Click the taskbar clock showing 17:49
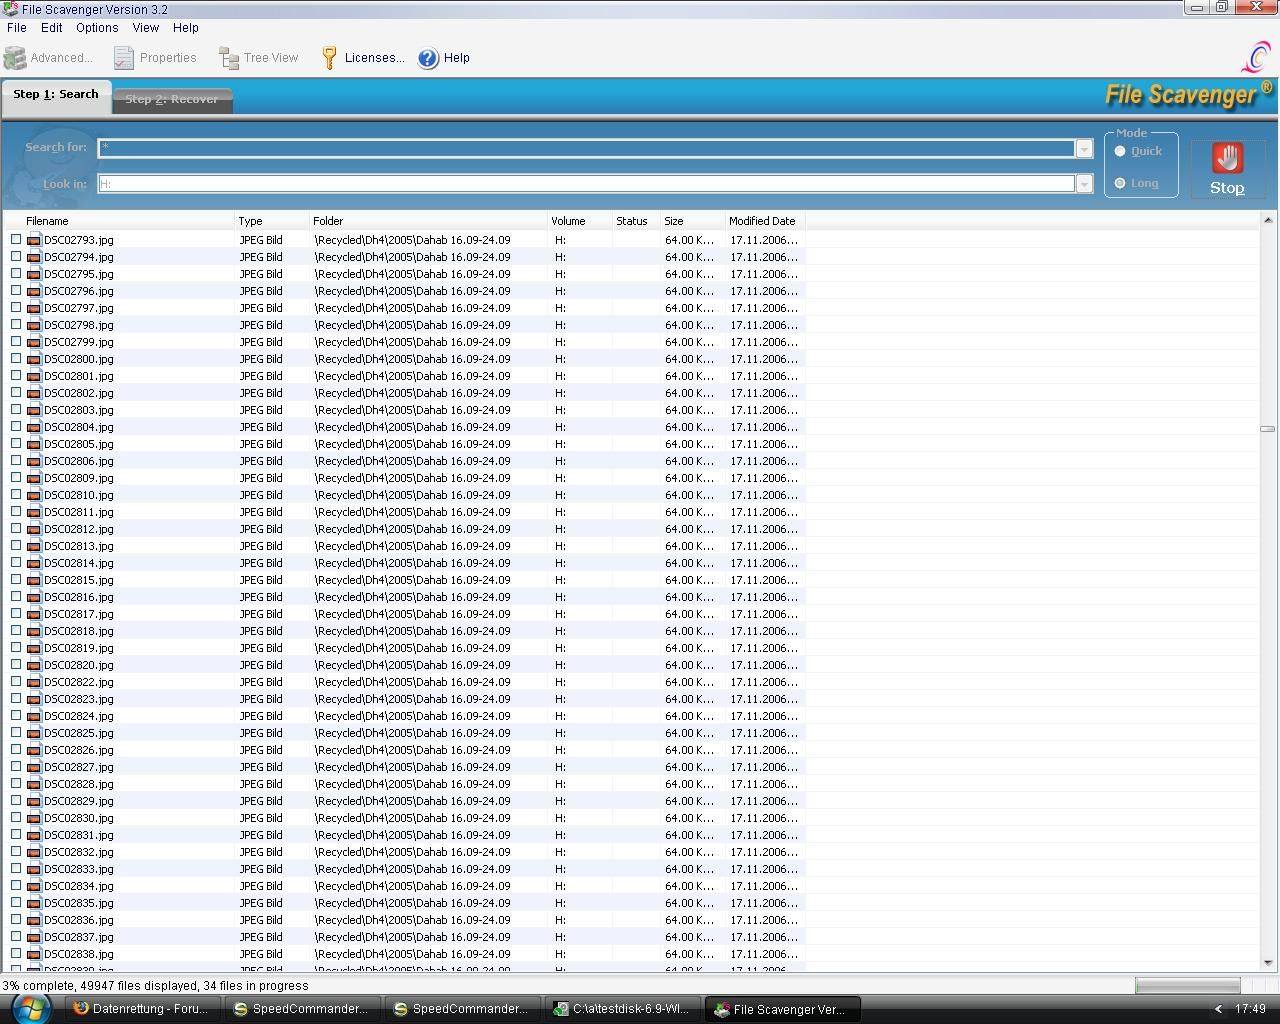 coord(1250,1009)
